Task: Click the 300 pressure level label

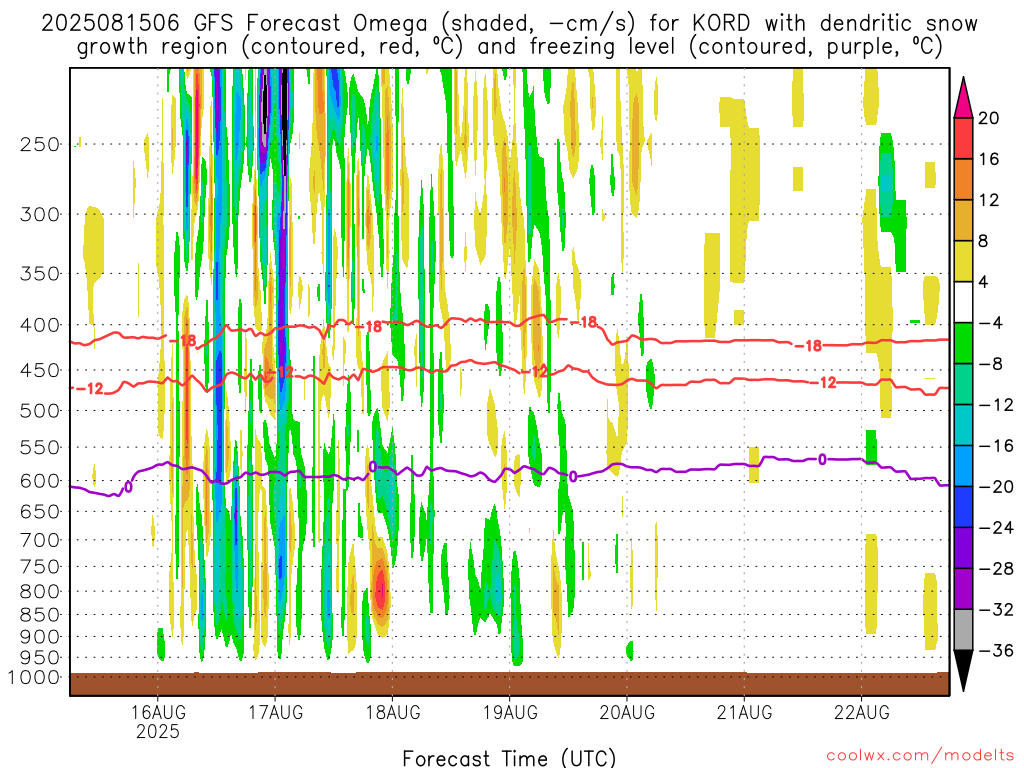Action: 40,214
